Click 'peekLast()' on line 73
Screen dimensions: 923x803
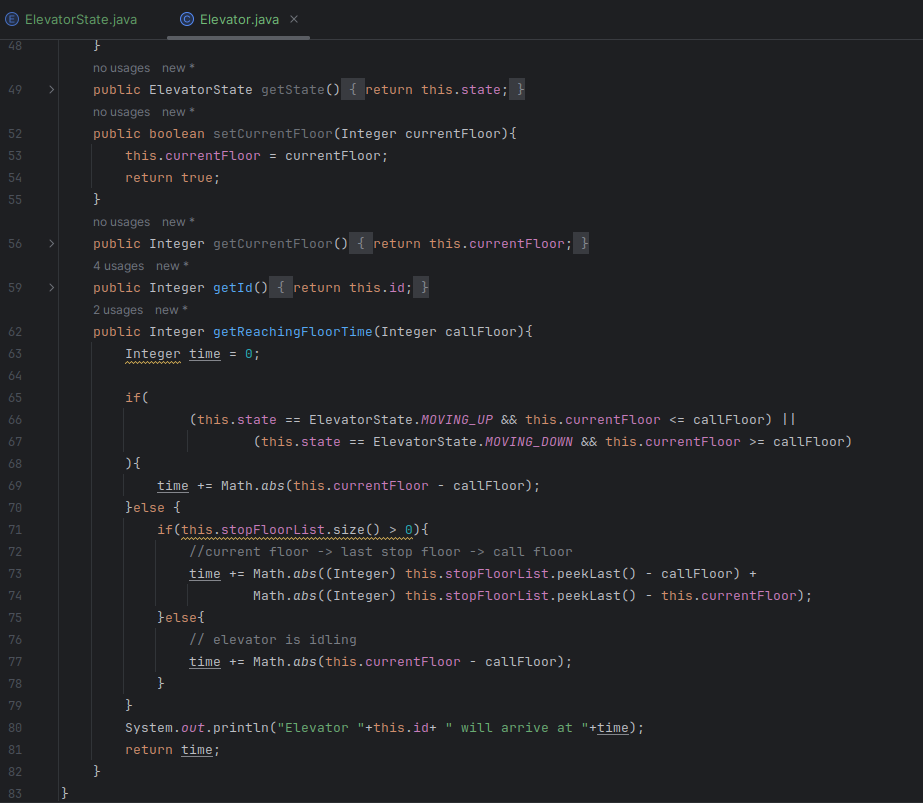click(596, 574)
